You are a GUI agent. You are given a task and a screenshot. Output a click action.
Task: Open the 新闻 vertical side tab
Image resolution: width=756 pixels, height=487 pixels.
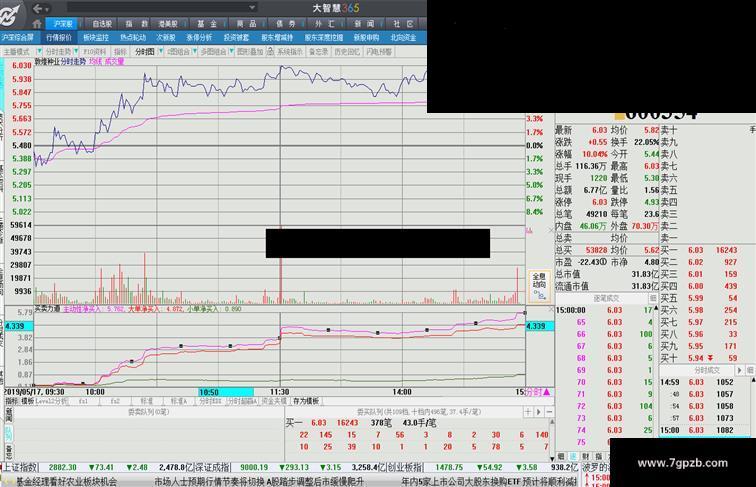[8, 415]
